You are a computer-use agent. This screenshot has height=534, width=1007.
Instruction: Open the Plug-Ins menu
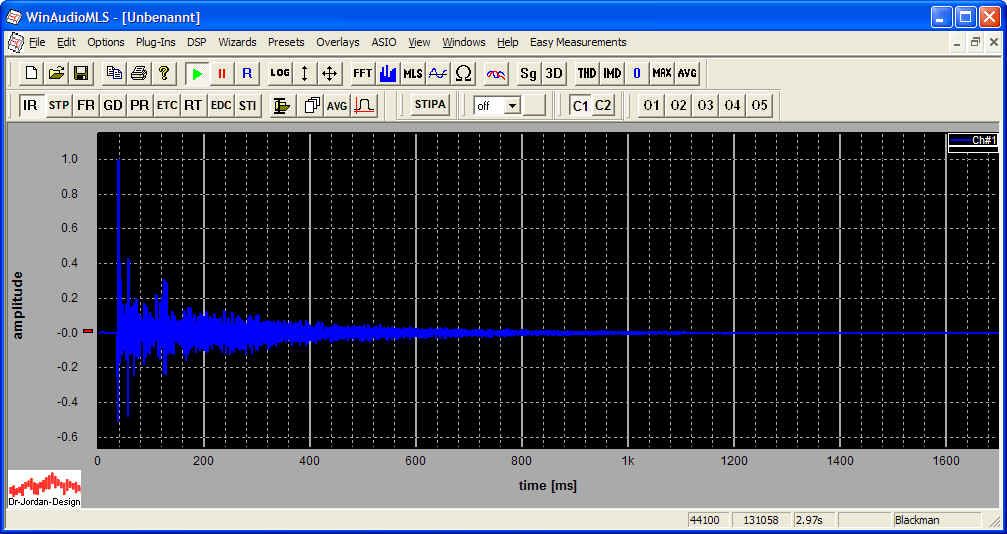(155, 42)
